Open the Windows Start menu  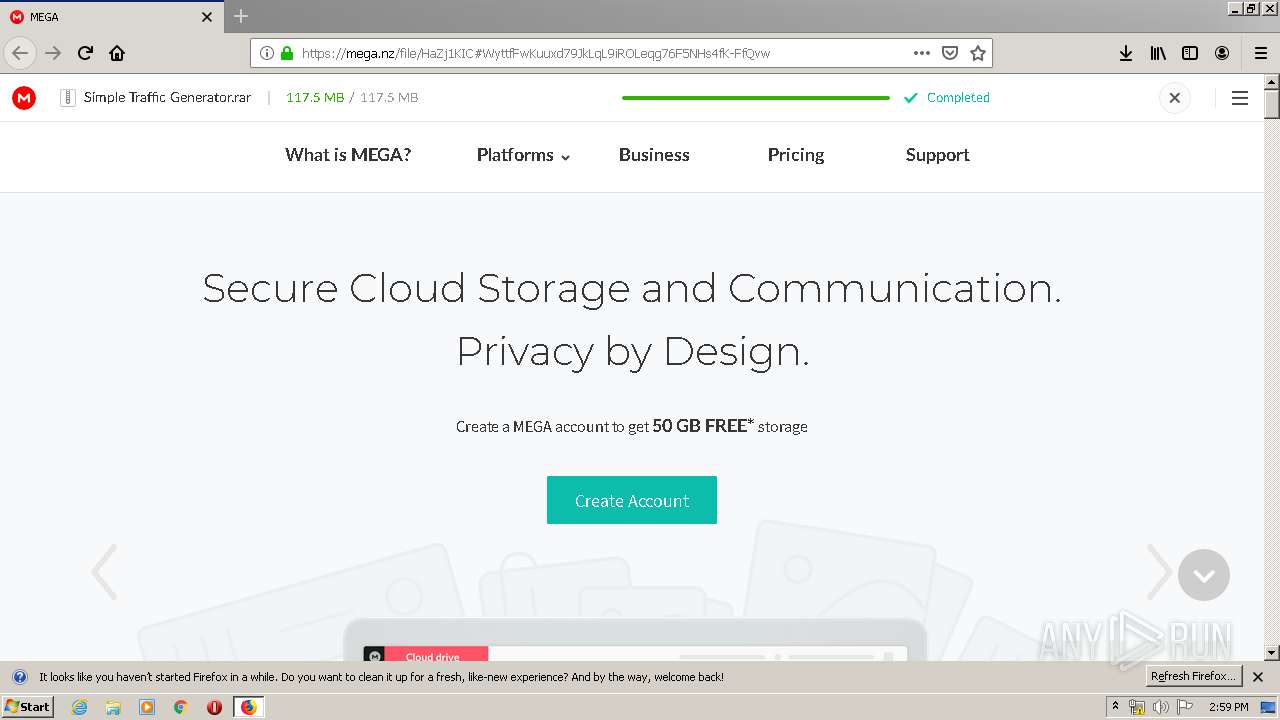pos(27,707)
